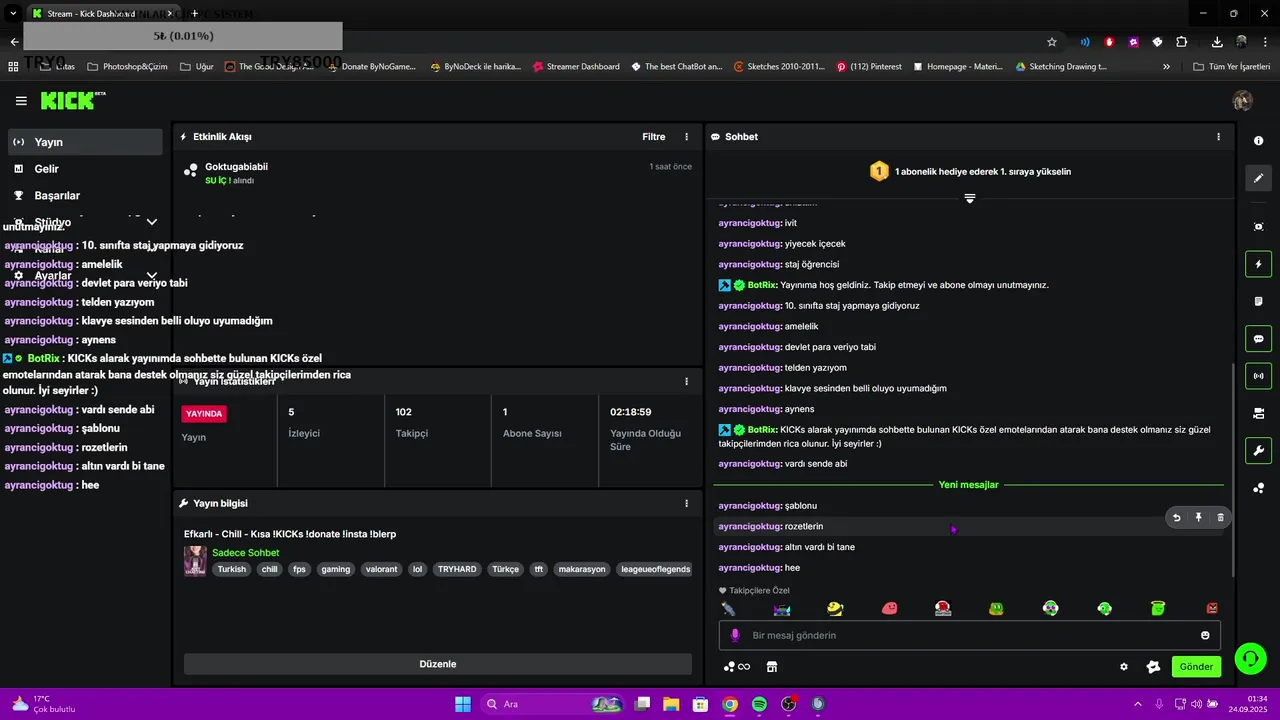1280x720 pixels.
Task: Toggle the stream info wrench panel button
Action: 1258,450
